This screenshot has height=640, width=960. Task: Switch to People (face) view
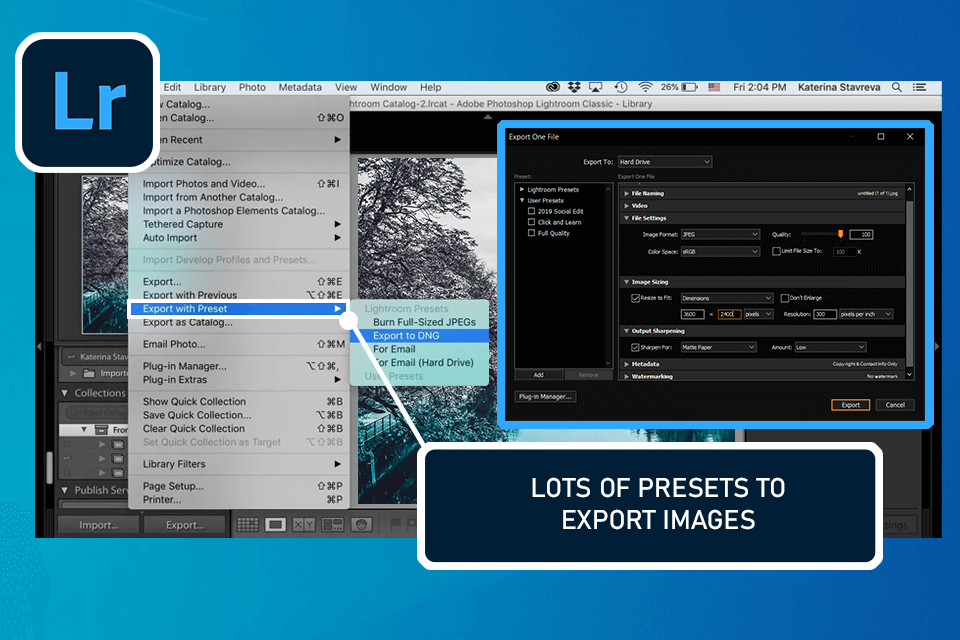pyautogui.click(x=361, y=525)
